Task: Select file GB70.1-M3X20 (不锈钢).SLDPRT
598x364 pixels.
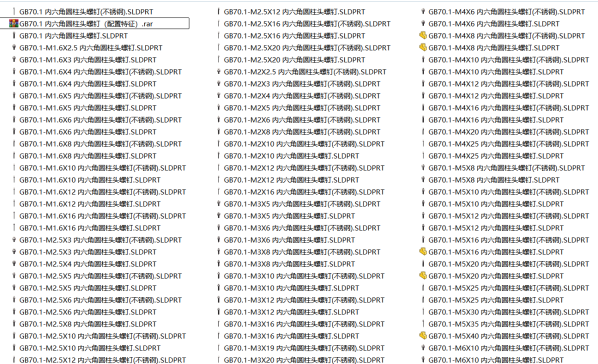Action: (304, 360)
